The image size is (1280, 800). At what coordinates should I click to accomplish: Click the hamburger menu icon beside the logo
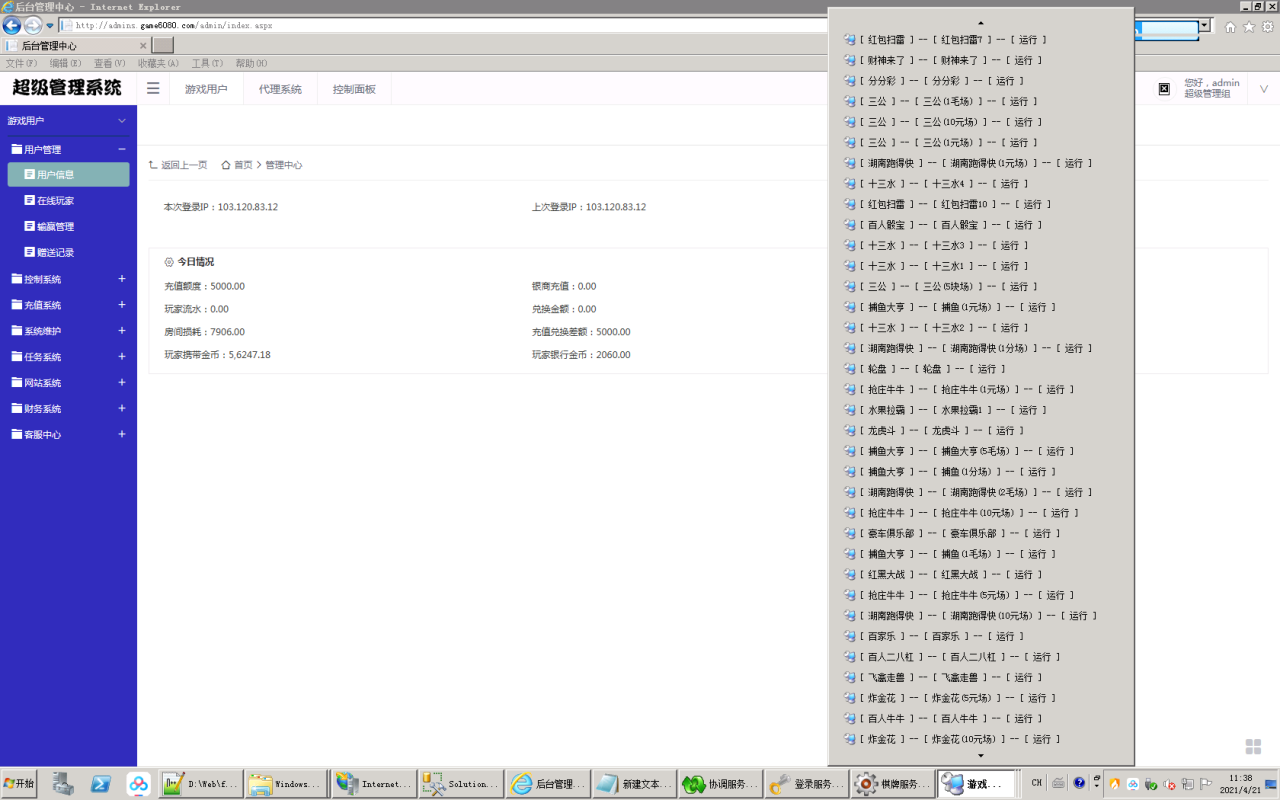coord(153,89)
